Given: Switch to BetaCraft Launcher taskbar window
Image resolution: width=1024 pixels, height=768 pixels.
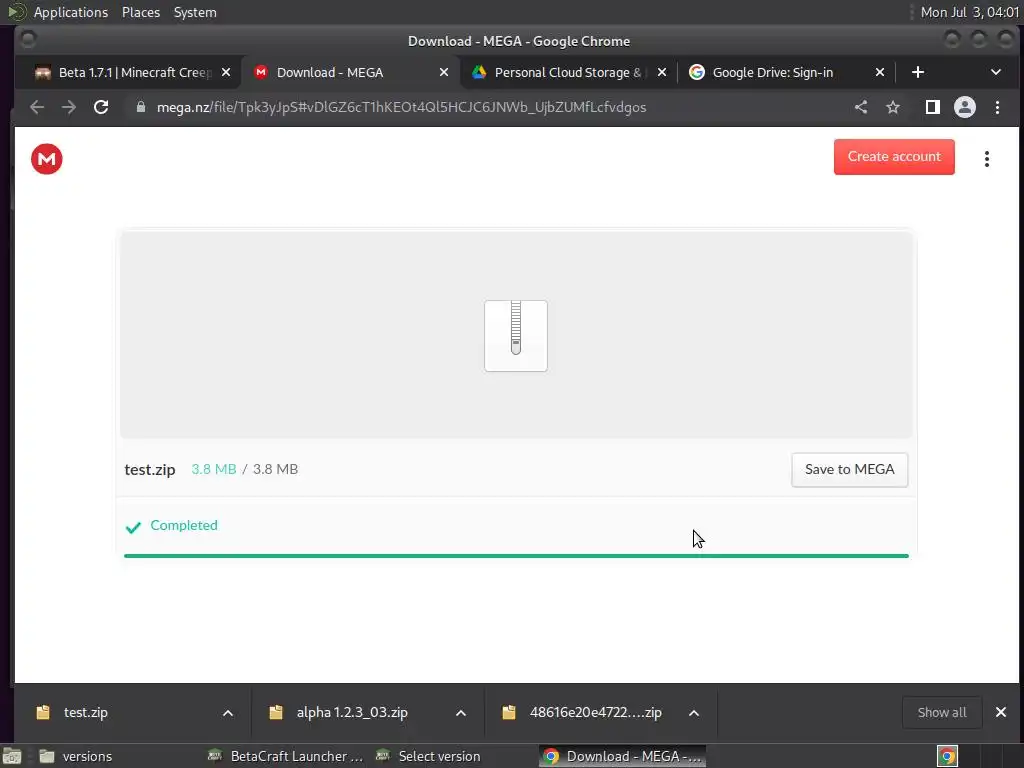Looking at the screenshot, I should click(x=285, y=756).
